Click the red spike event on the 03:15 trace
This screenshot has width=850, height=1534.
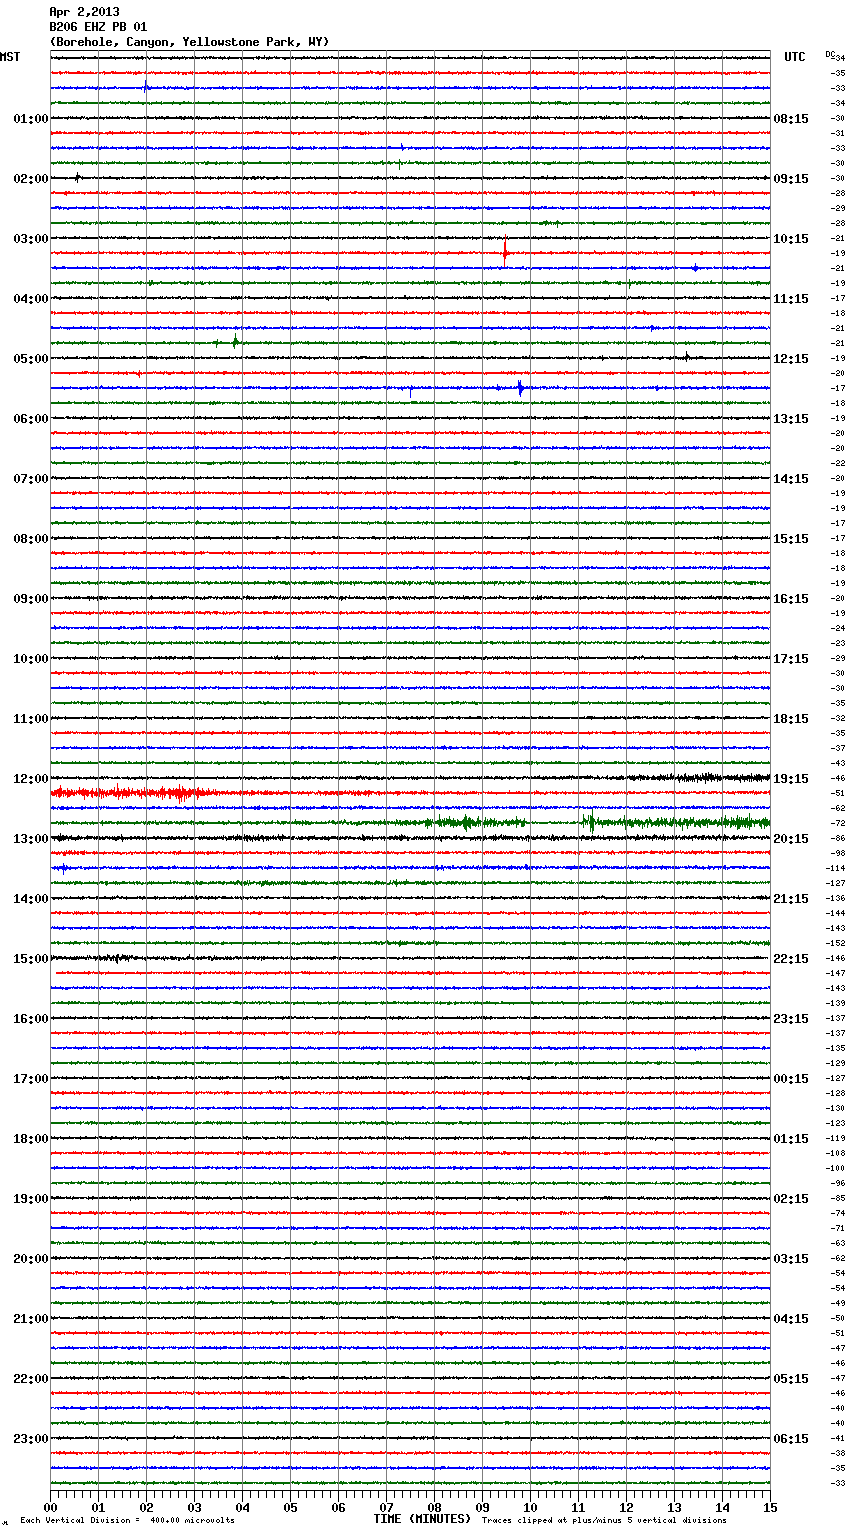pos(506,252)
